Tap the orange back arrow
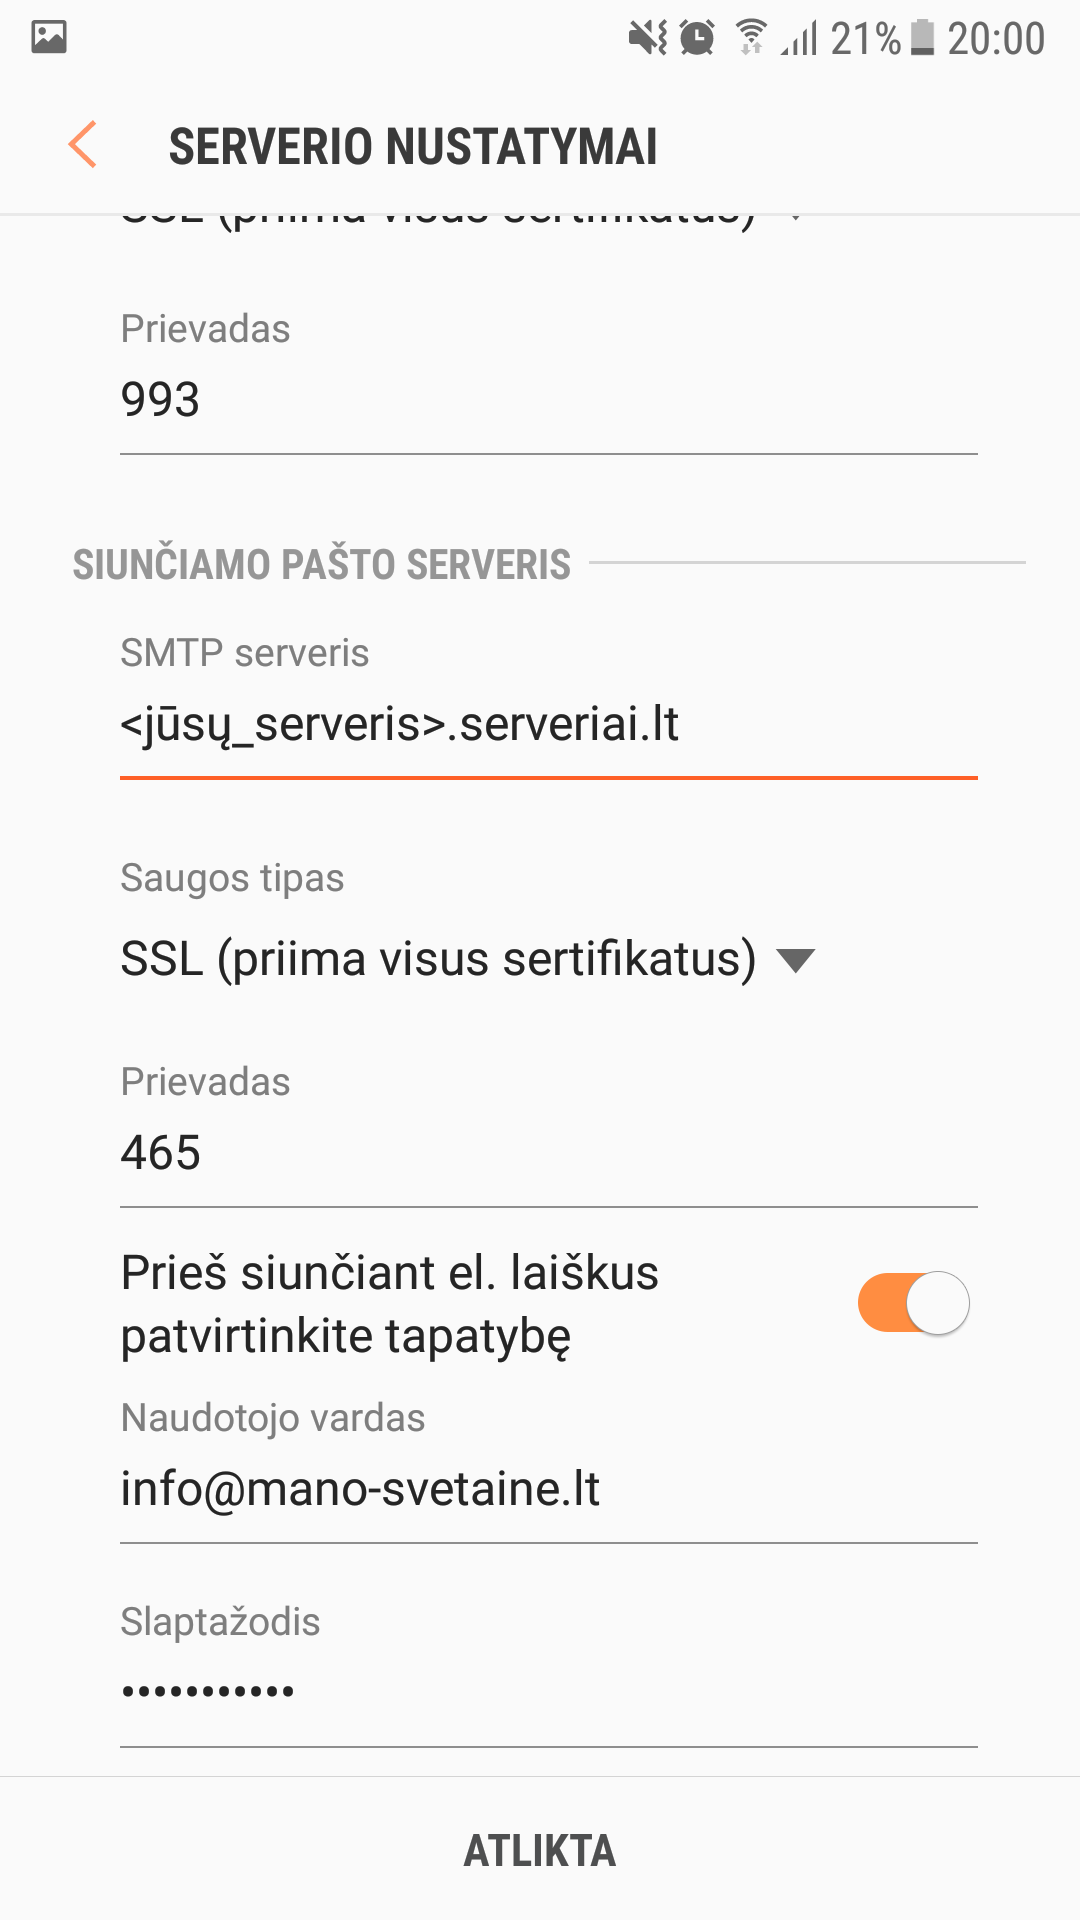The height and width of the screenshot is (1920, 1080). (x=83, y=145)
